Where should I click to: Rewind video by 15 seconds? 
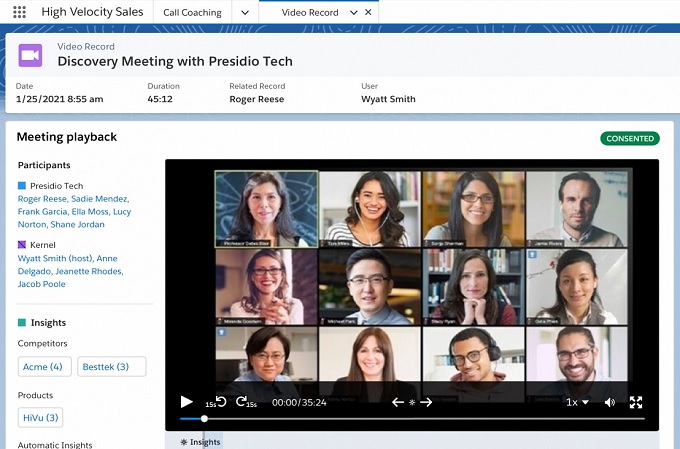click(x=220, y=402)
